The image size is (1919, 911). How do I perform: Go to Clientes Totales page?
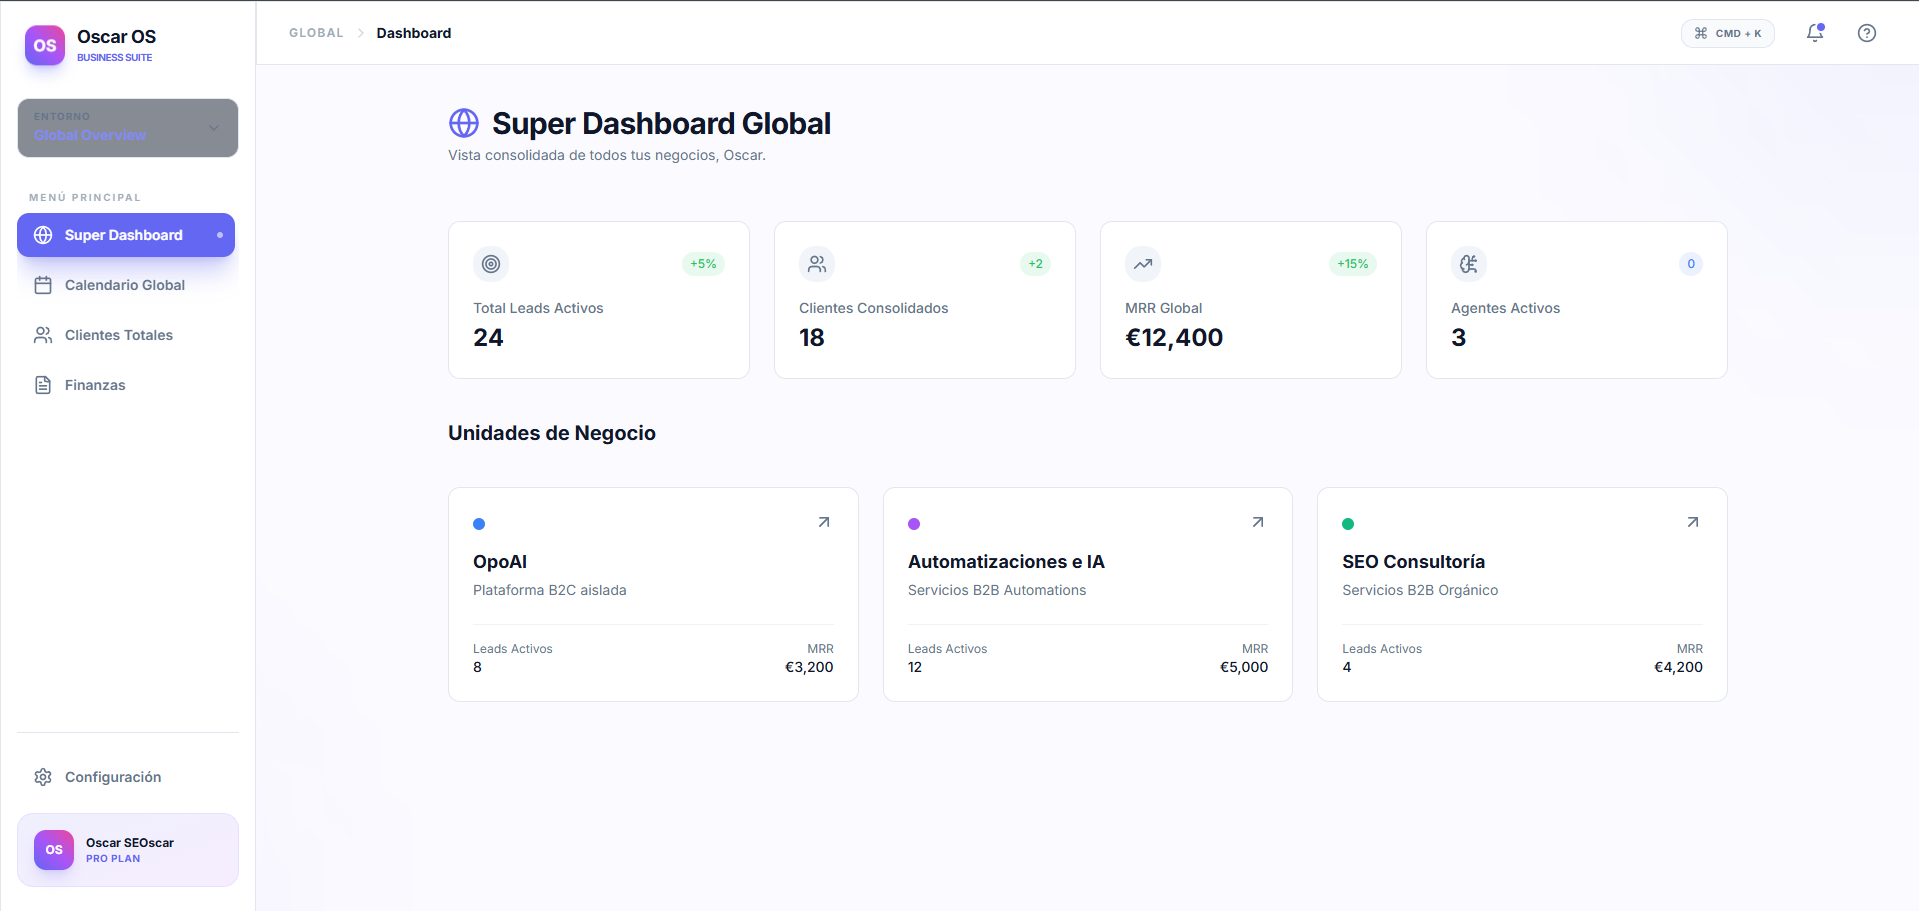[x=119, y=335]
